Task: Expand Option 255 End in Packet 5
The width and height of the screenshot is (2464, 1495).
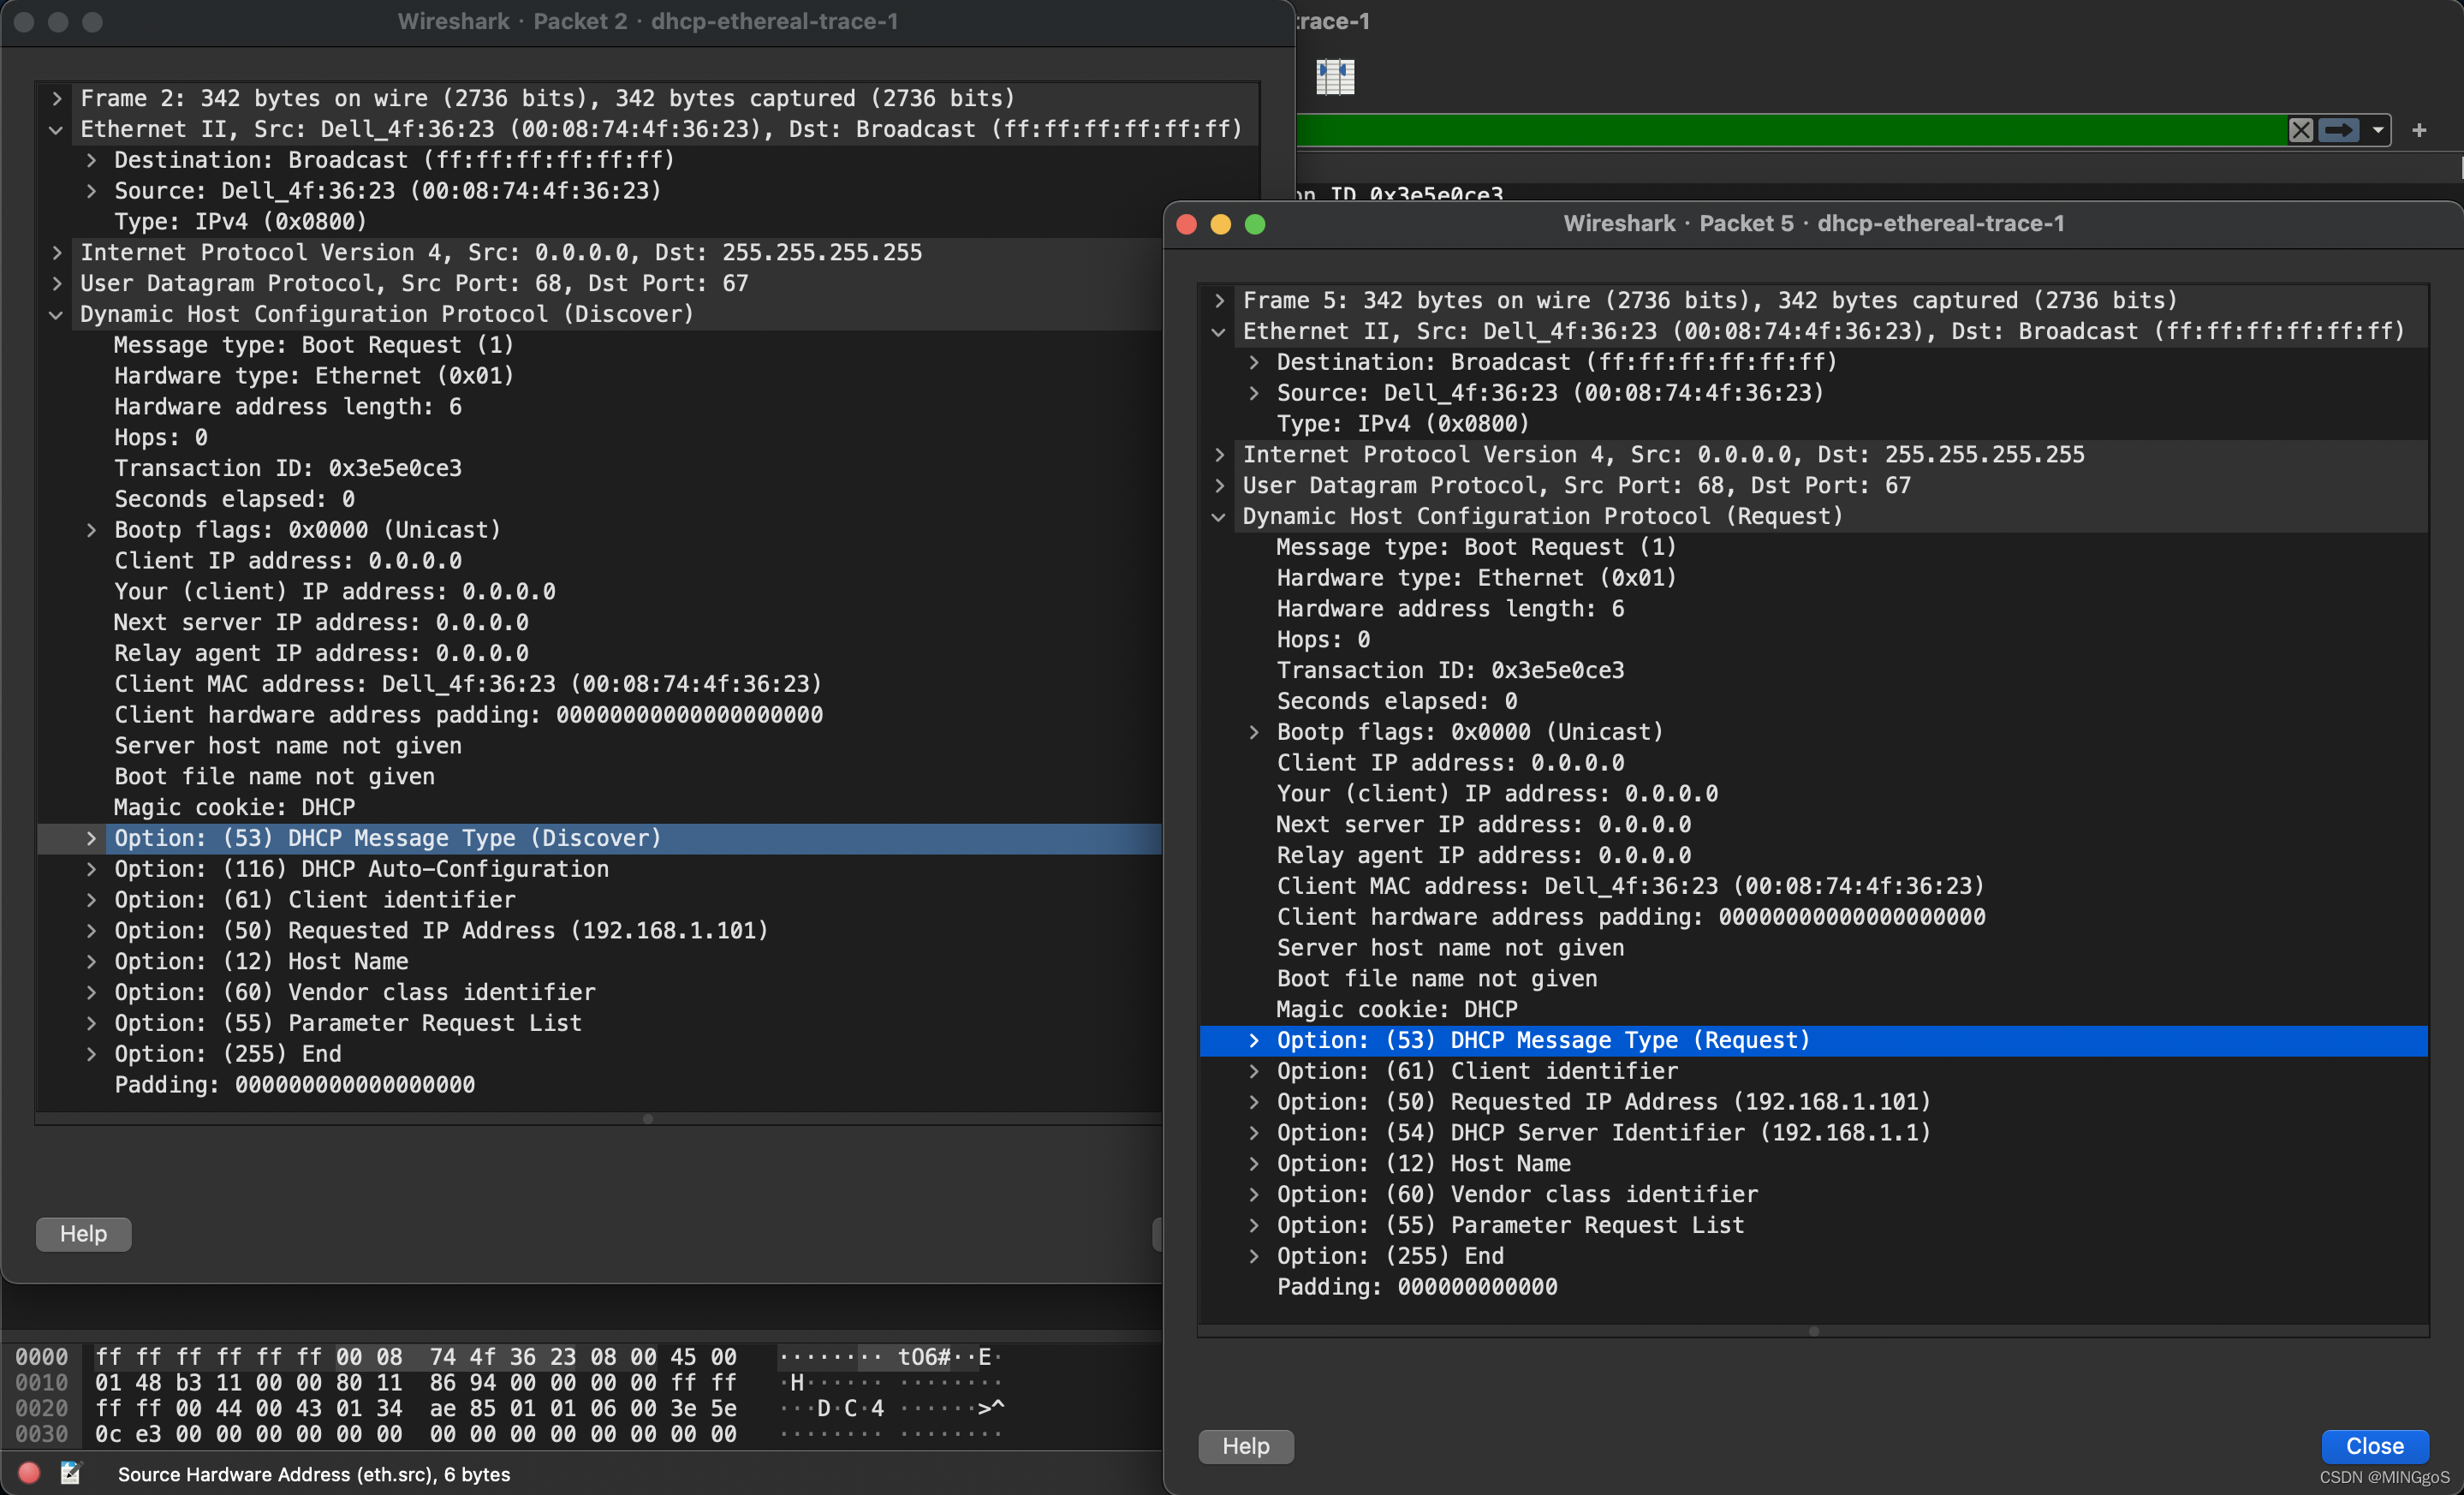Action: point(1253,1256)
